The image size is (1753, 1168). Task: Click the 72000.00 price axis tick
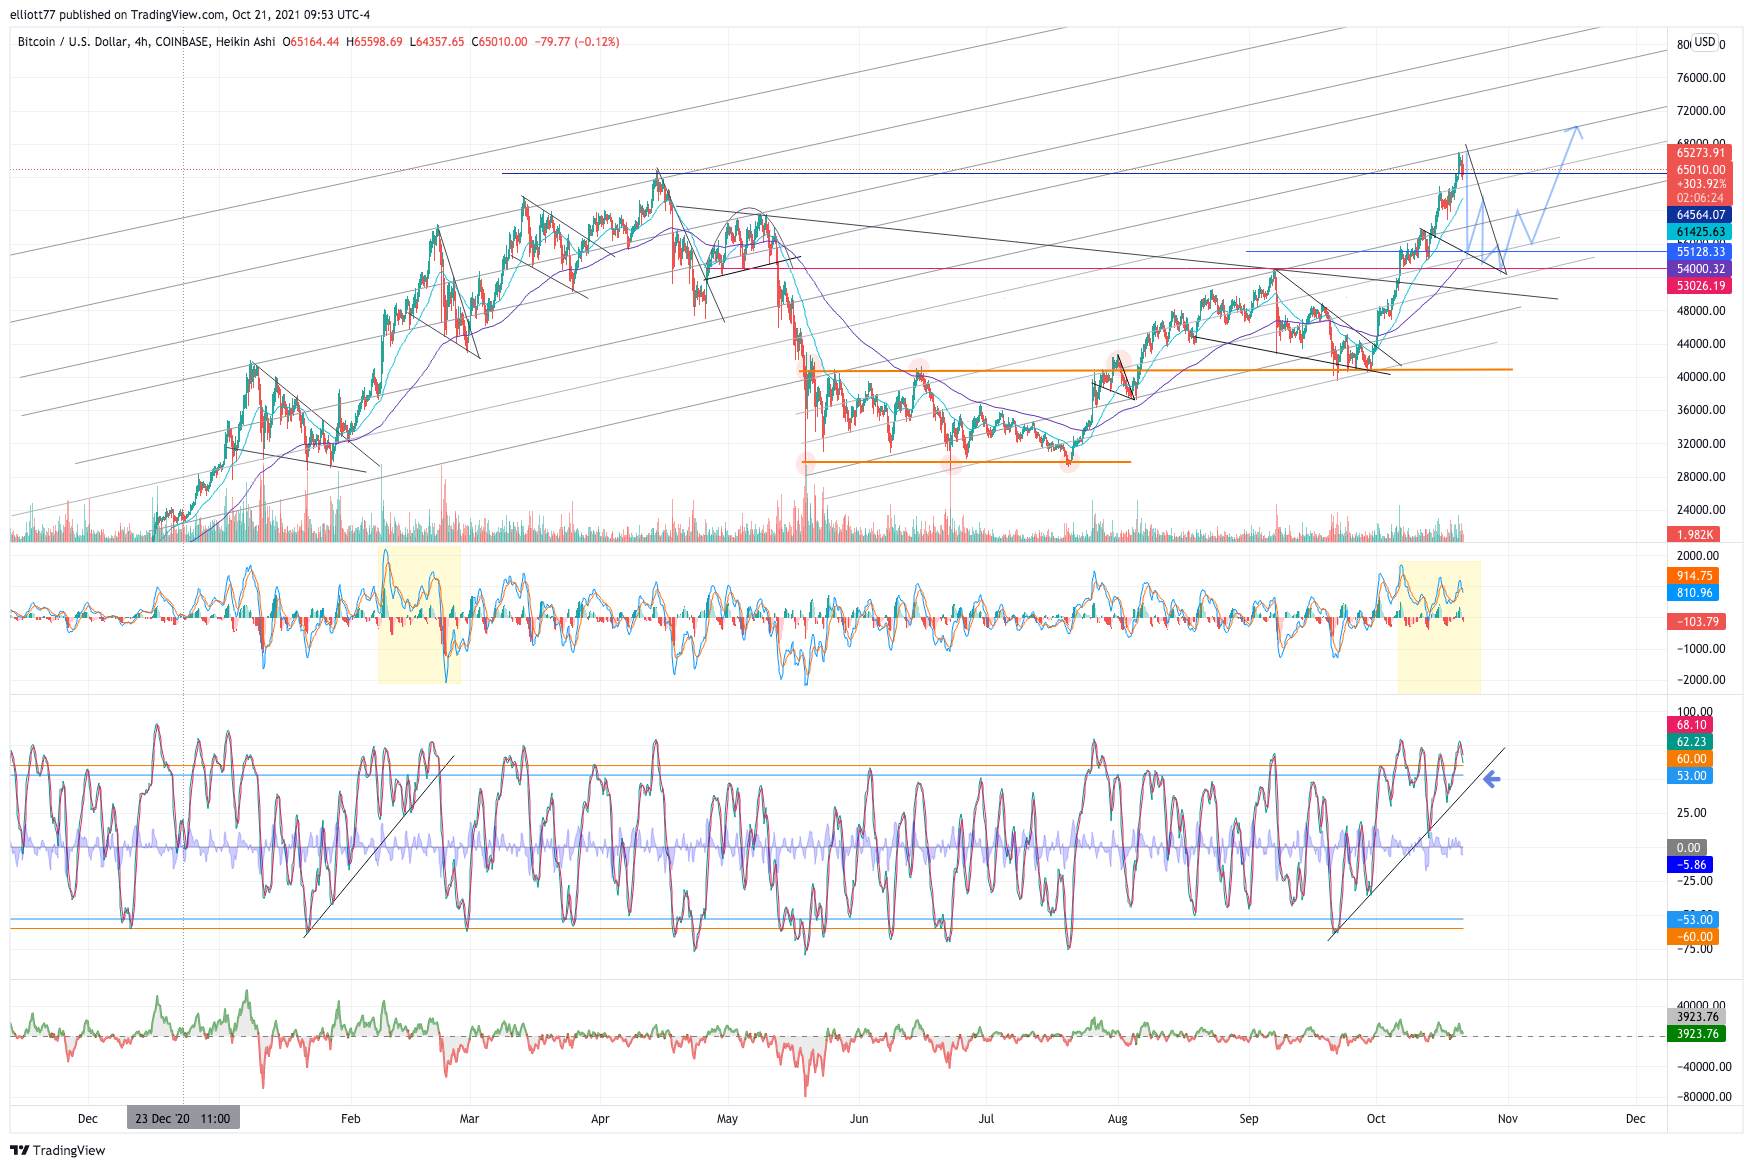coord(1701,111)
